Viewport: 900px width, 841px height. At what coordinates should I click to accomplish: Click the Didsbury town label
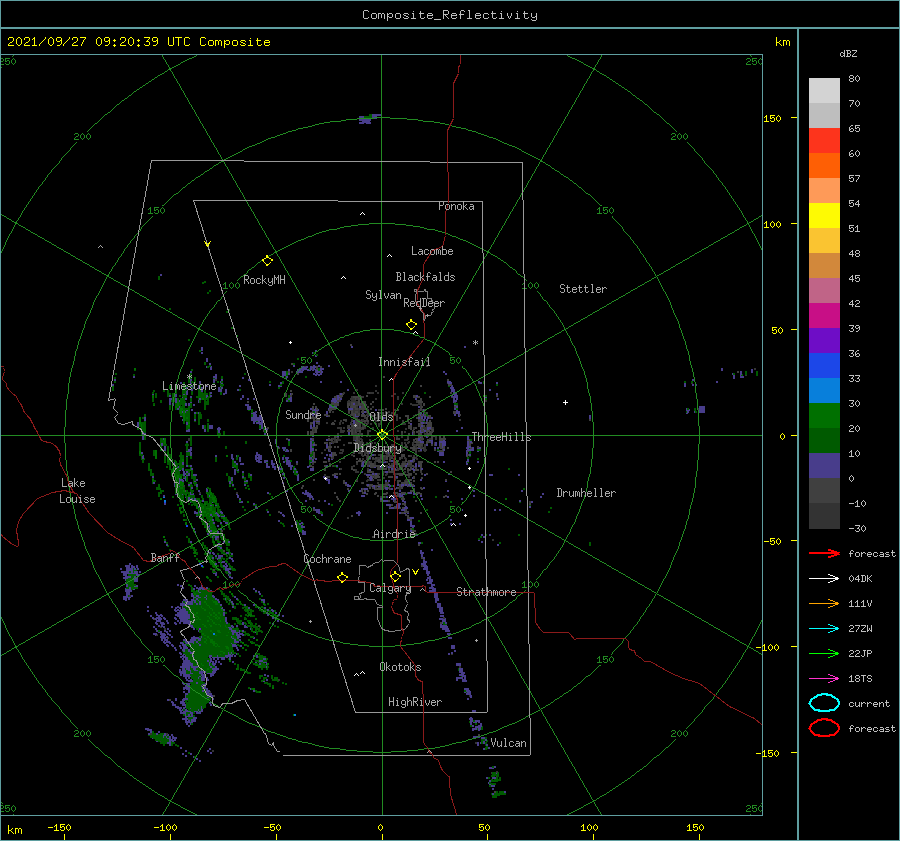(377, 448)
